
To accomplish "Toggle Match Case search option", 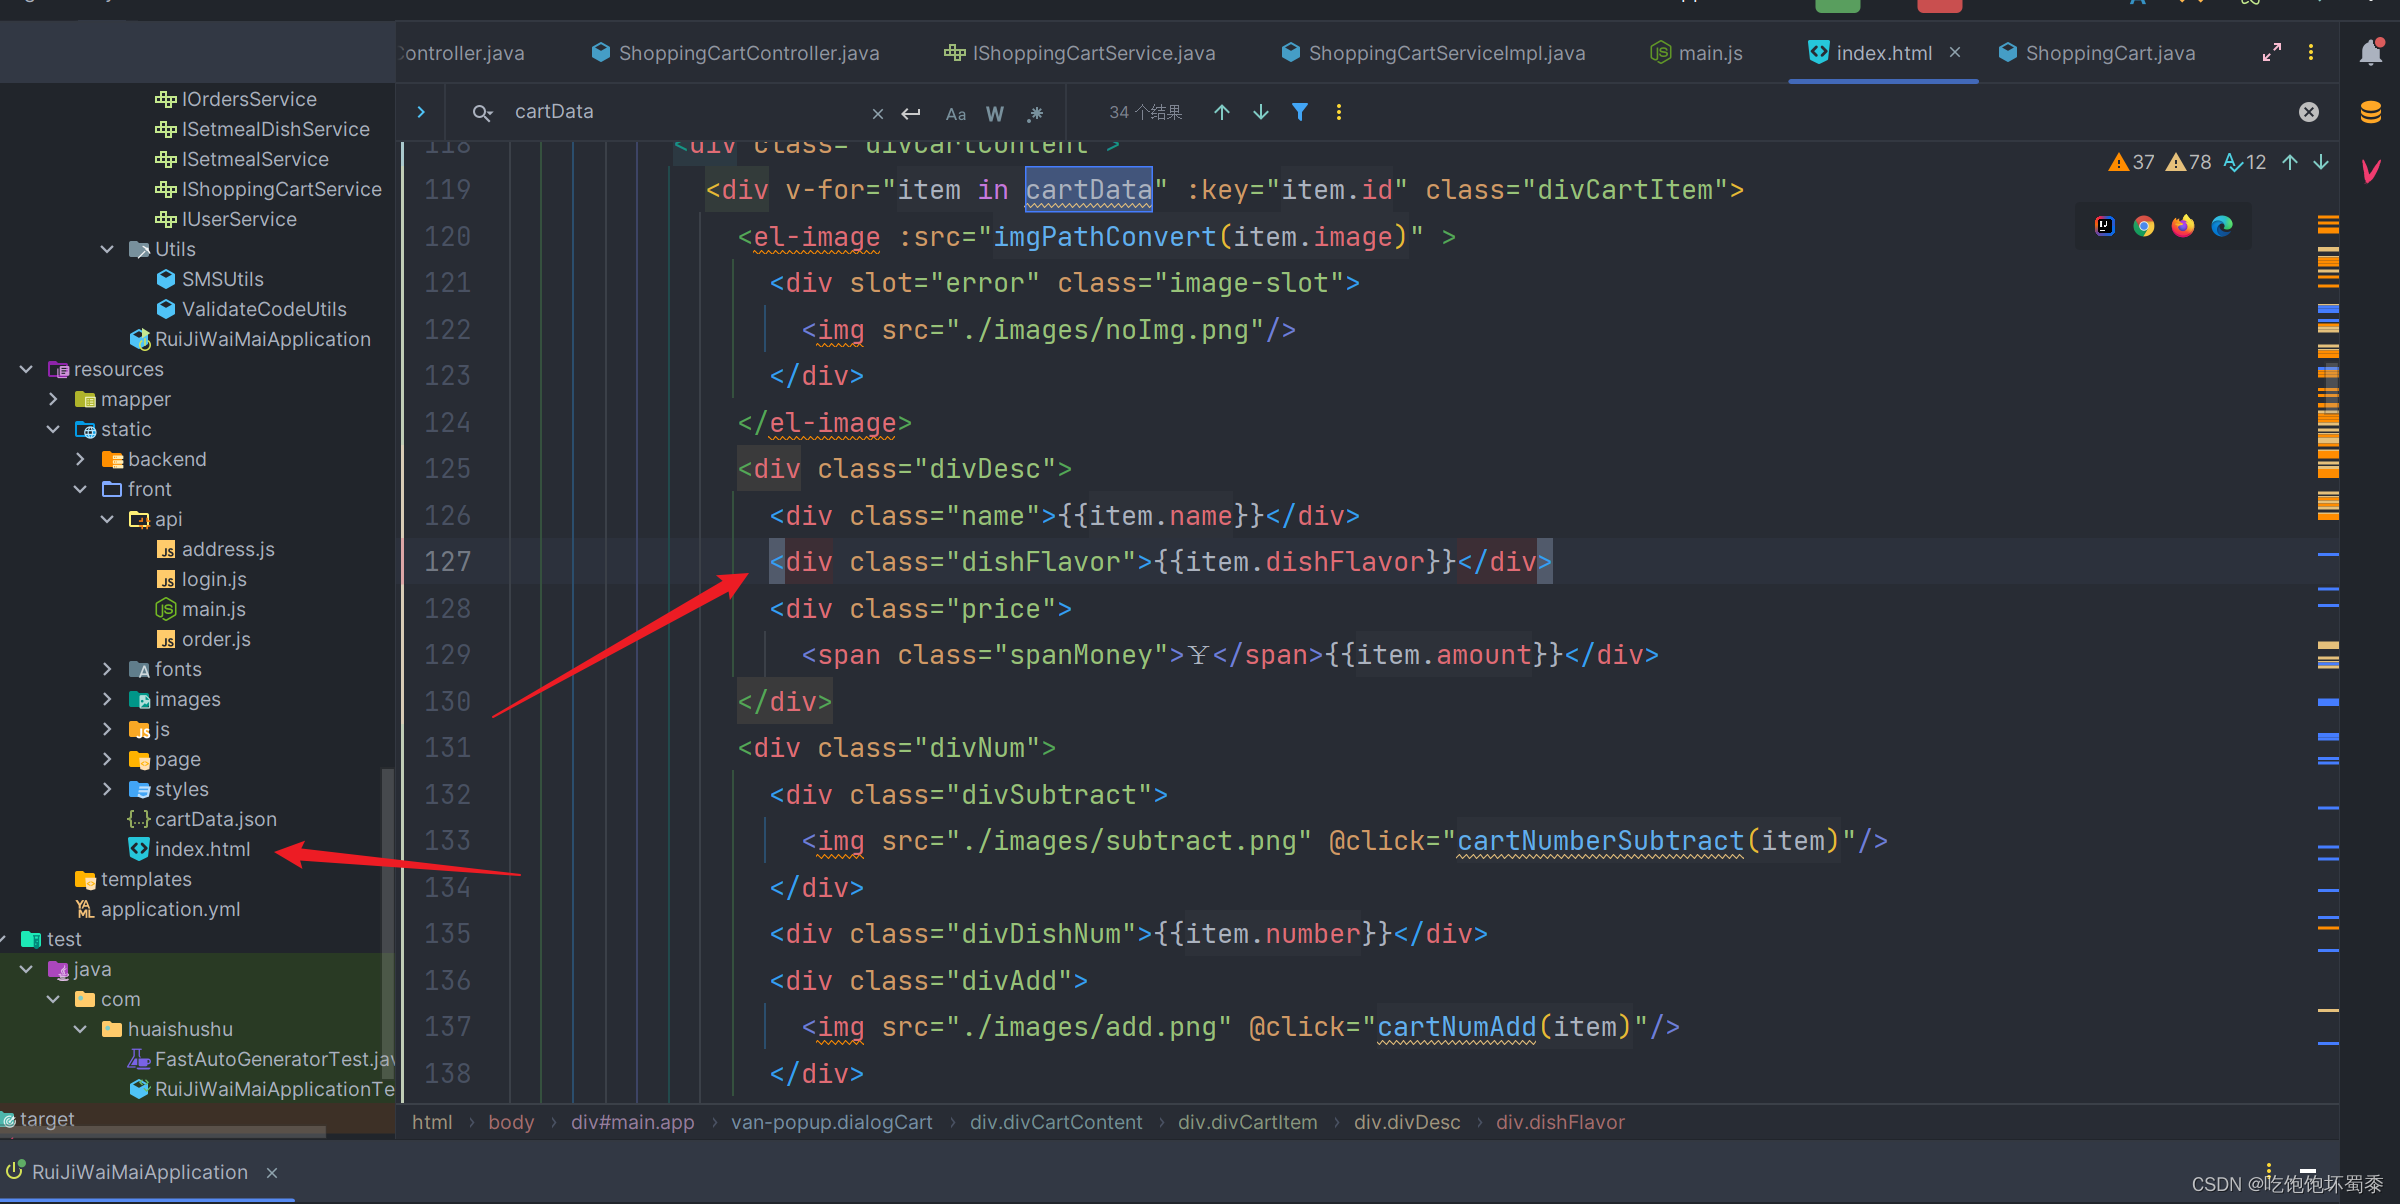I will point(956,114).
